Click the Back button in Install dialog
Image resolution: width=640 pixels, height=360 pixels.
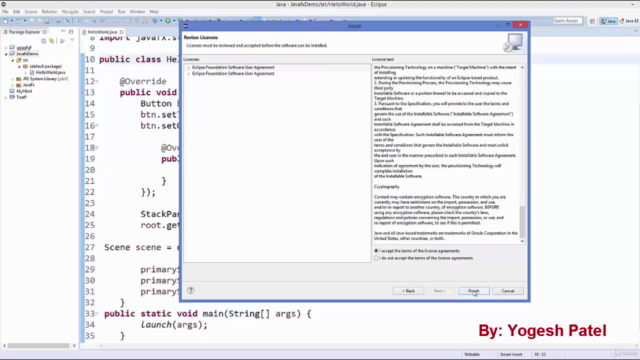pos(408,291)
